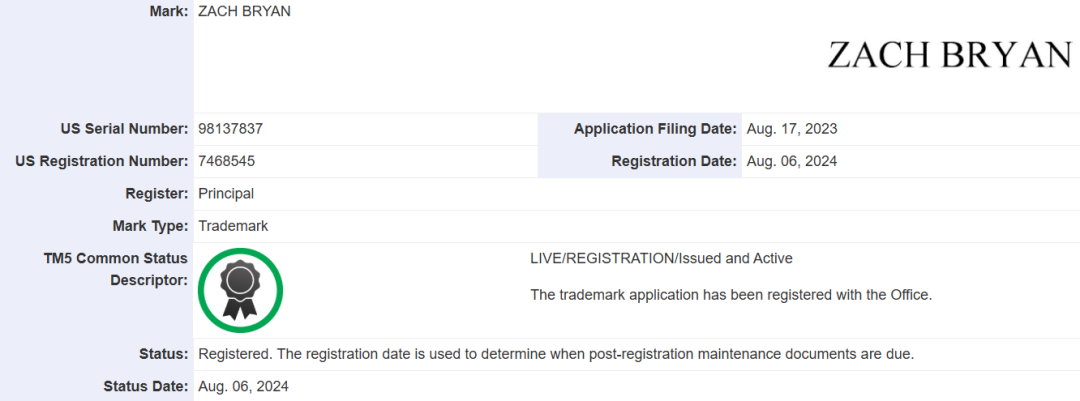Select the Trademark mark type value

(x=233, y=226)
